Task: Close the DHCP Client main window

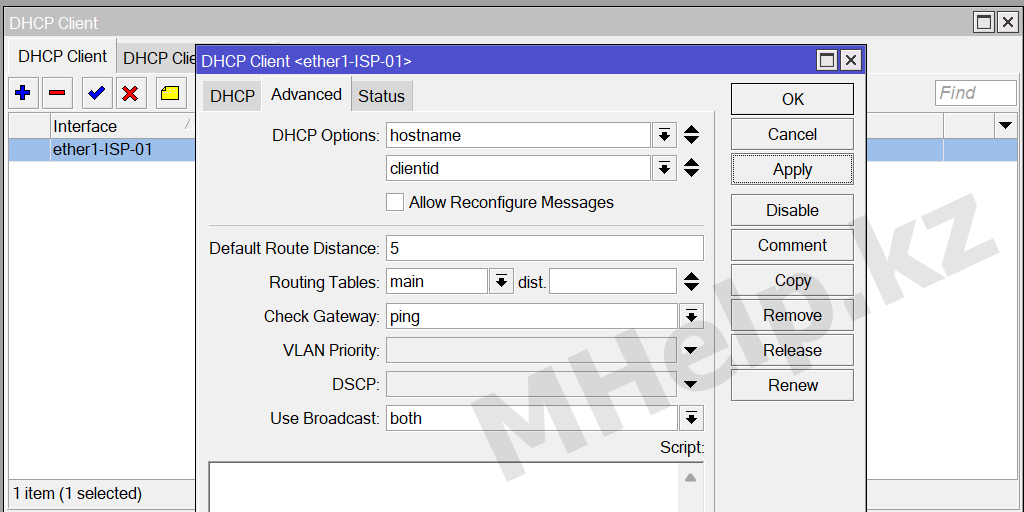Action: (x=1008, y=22)
